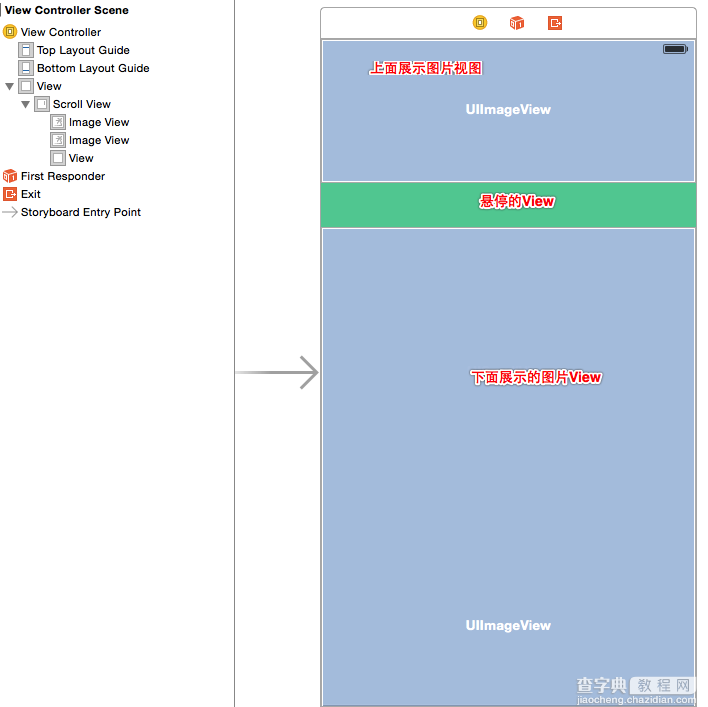The width and height of the screenshot is (708, 707).
Task: Select the View Controller row label
Action: coord(61,32)
